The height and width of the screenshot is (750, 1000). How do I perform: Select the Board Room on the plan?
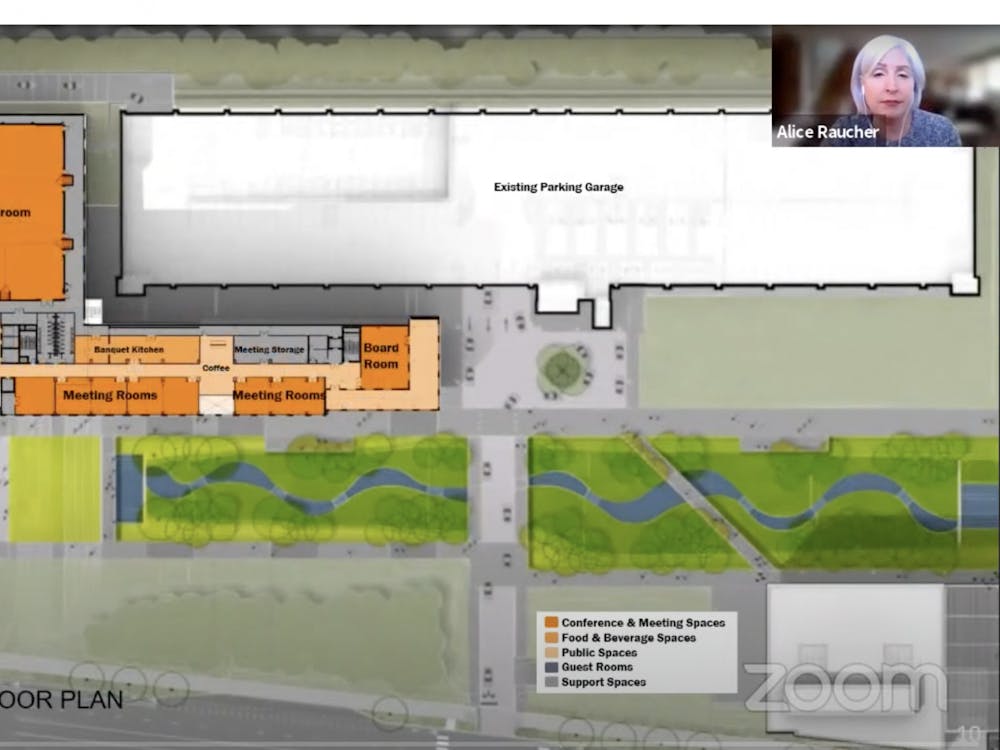tap(381, 357)
